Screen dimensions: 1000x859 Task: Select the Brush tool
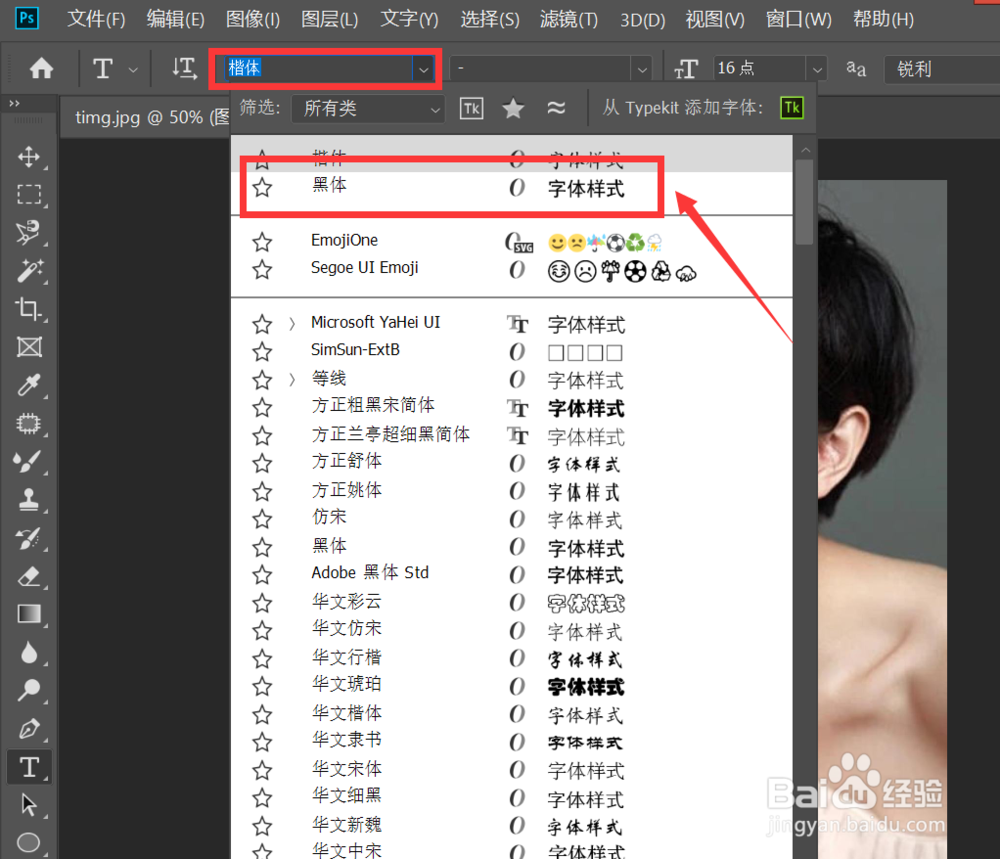pos(29,462)
